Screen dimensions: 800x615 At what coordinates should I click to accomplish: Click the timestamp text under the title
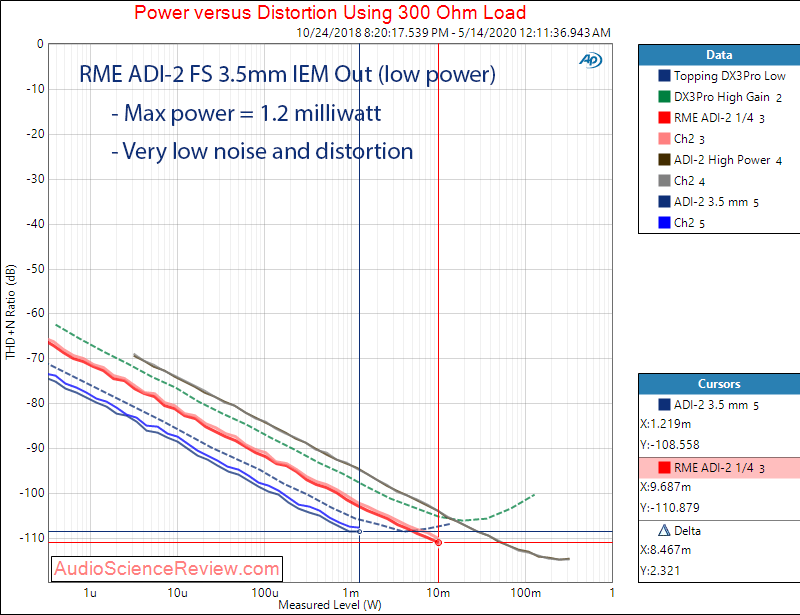point(453,33)
